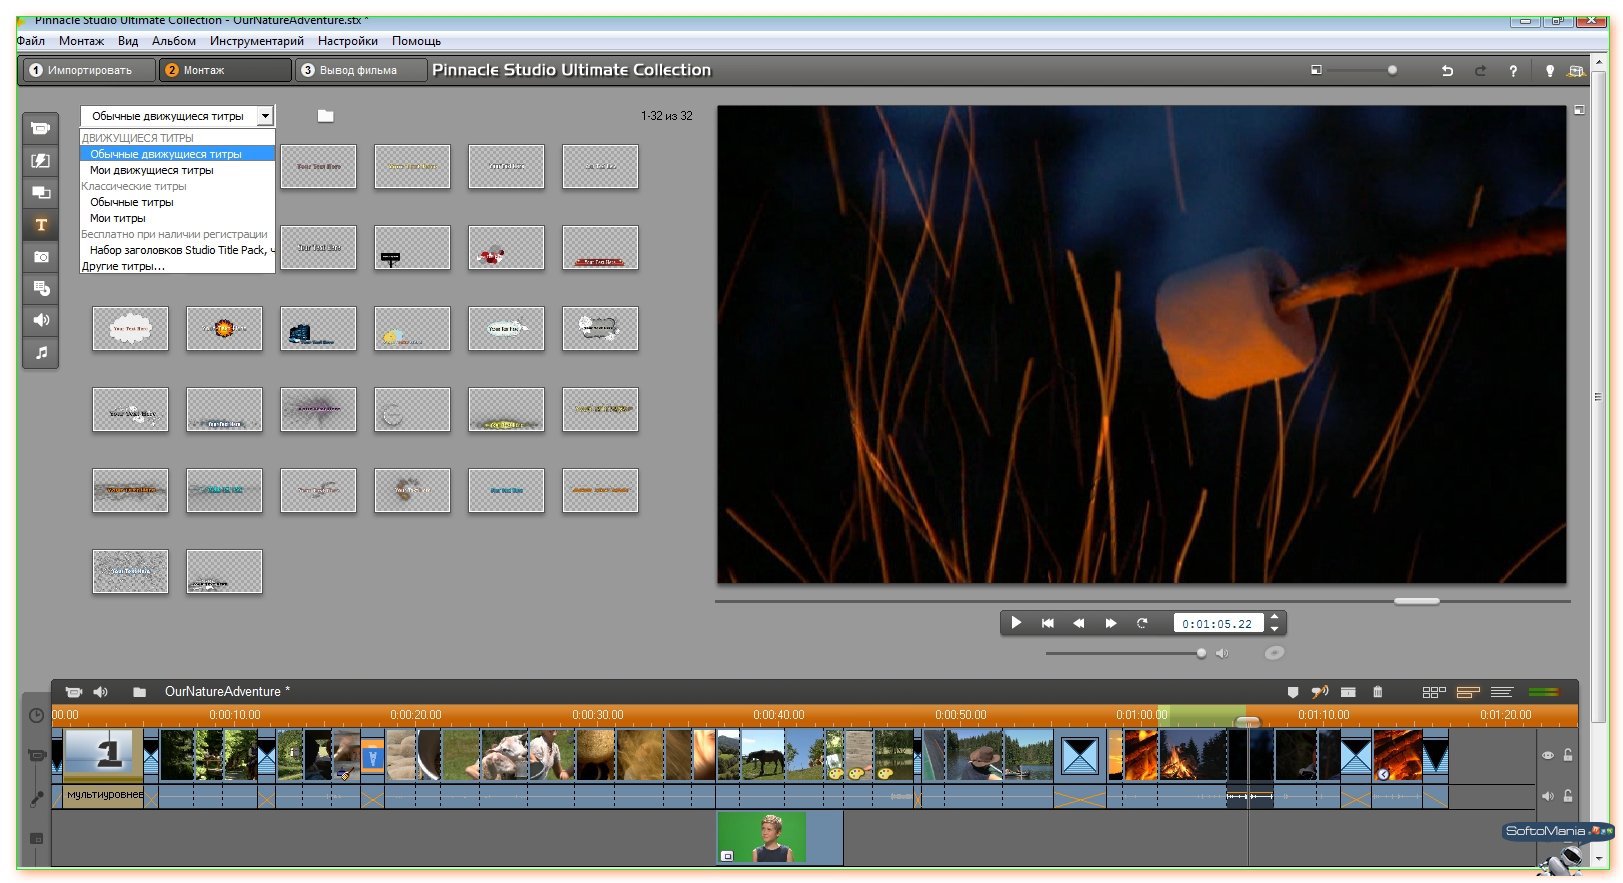Image resolution: width=1623 pixels, height=883 pixels.
Task: Click the Play button under the preview
Action: click(x=1016, y=623)
